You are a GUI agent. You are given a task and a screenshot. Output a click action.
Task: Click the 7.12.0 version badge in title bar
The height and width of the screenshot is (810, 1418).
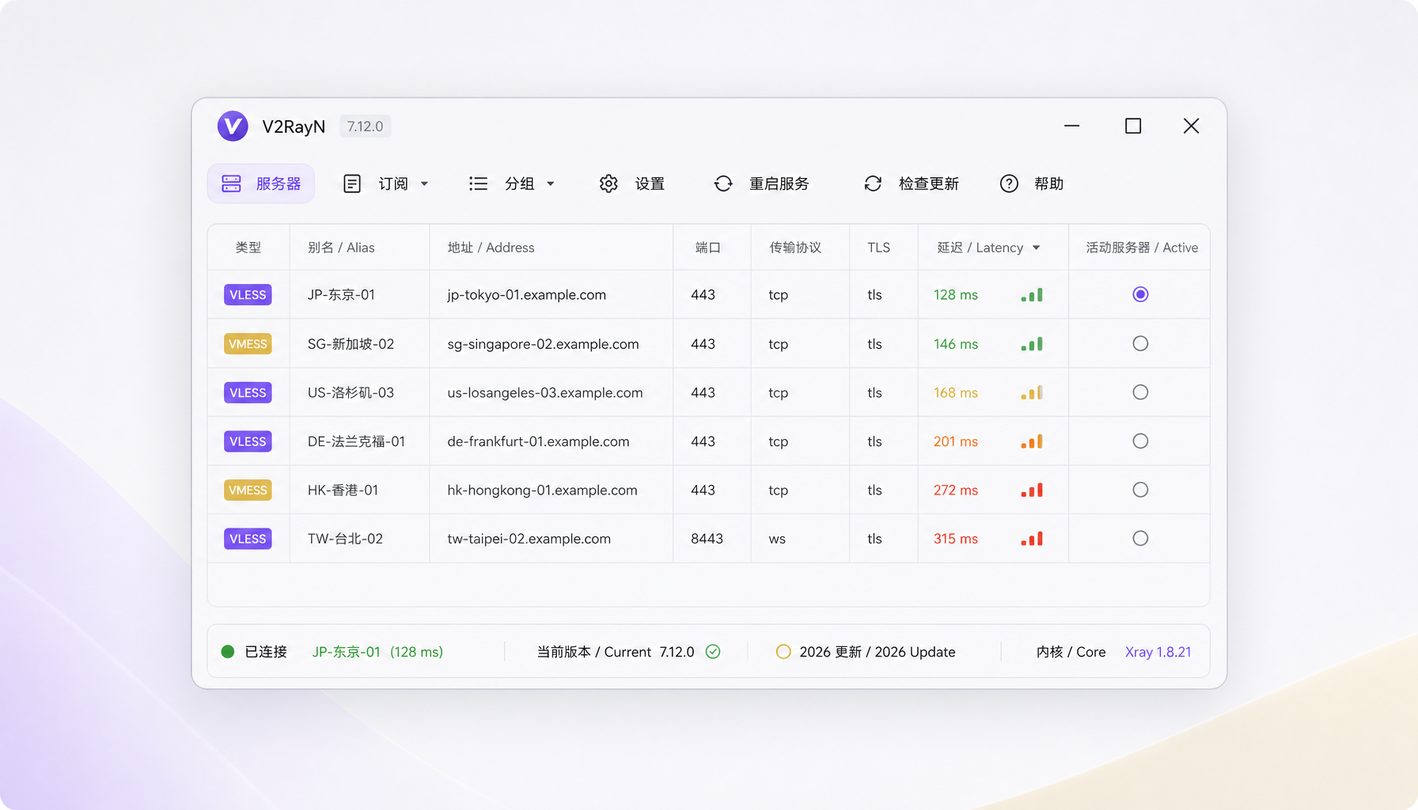point(365,126)
